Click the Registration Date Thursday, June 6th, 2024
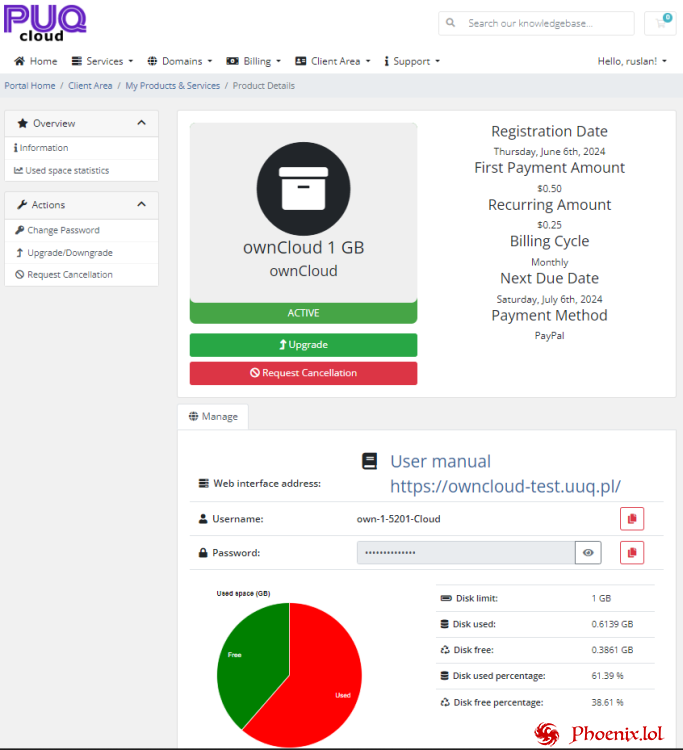This screenshot has width=683, height=750. point(549,151)
